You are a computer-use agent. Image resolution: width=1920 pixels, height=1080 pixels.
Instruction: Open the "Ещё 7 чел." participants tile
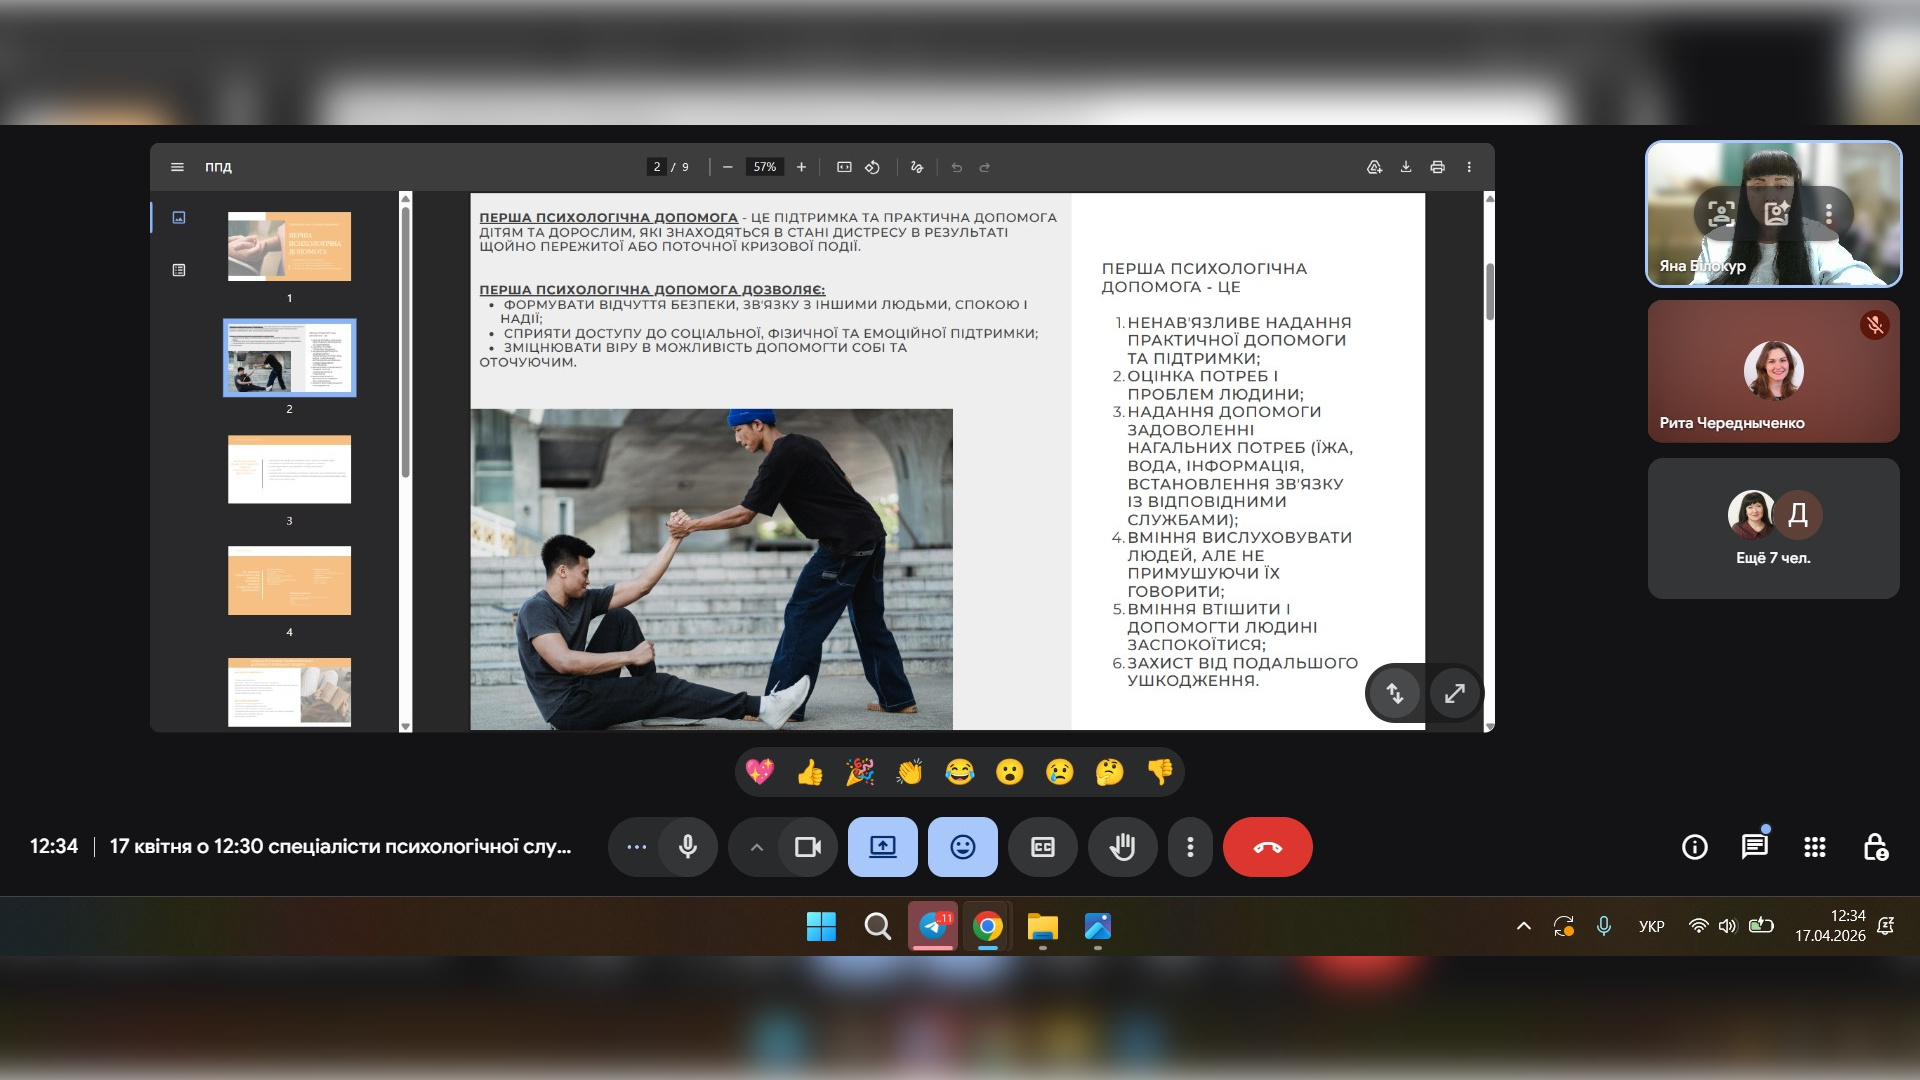1773,528
